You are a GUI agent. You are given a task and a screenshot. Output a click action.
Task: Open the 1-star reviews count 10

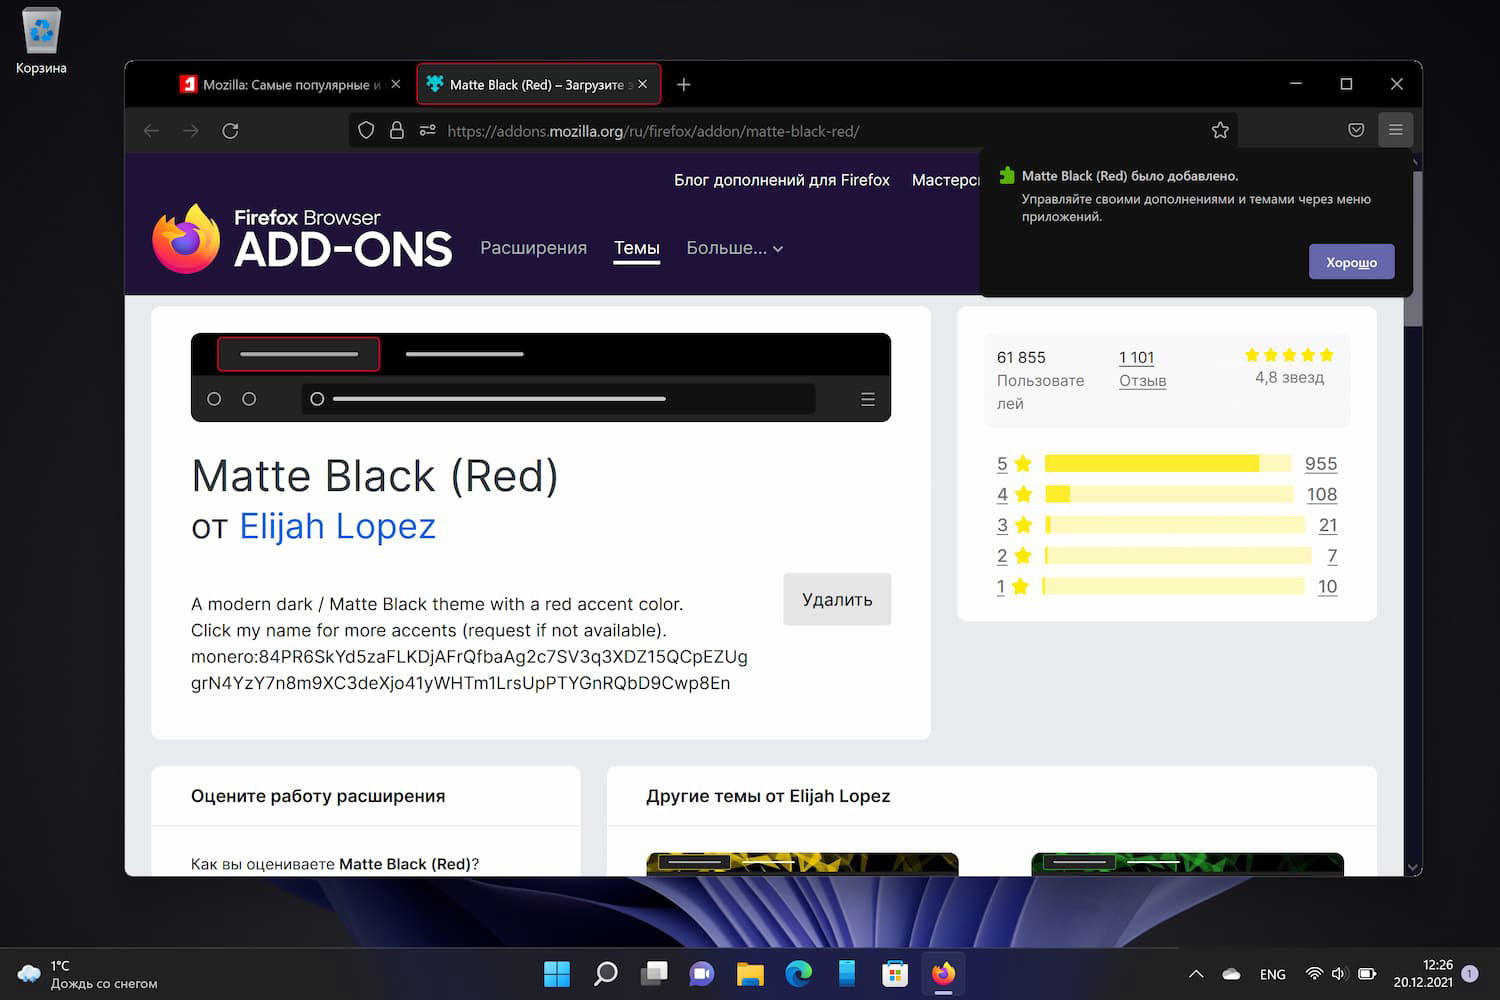[1328, 587]
